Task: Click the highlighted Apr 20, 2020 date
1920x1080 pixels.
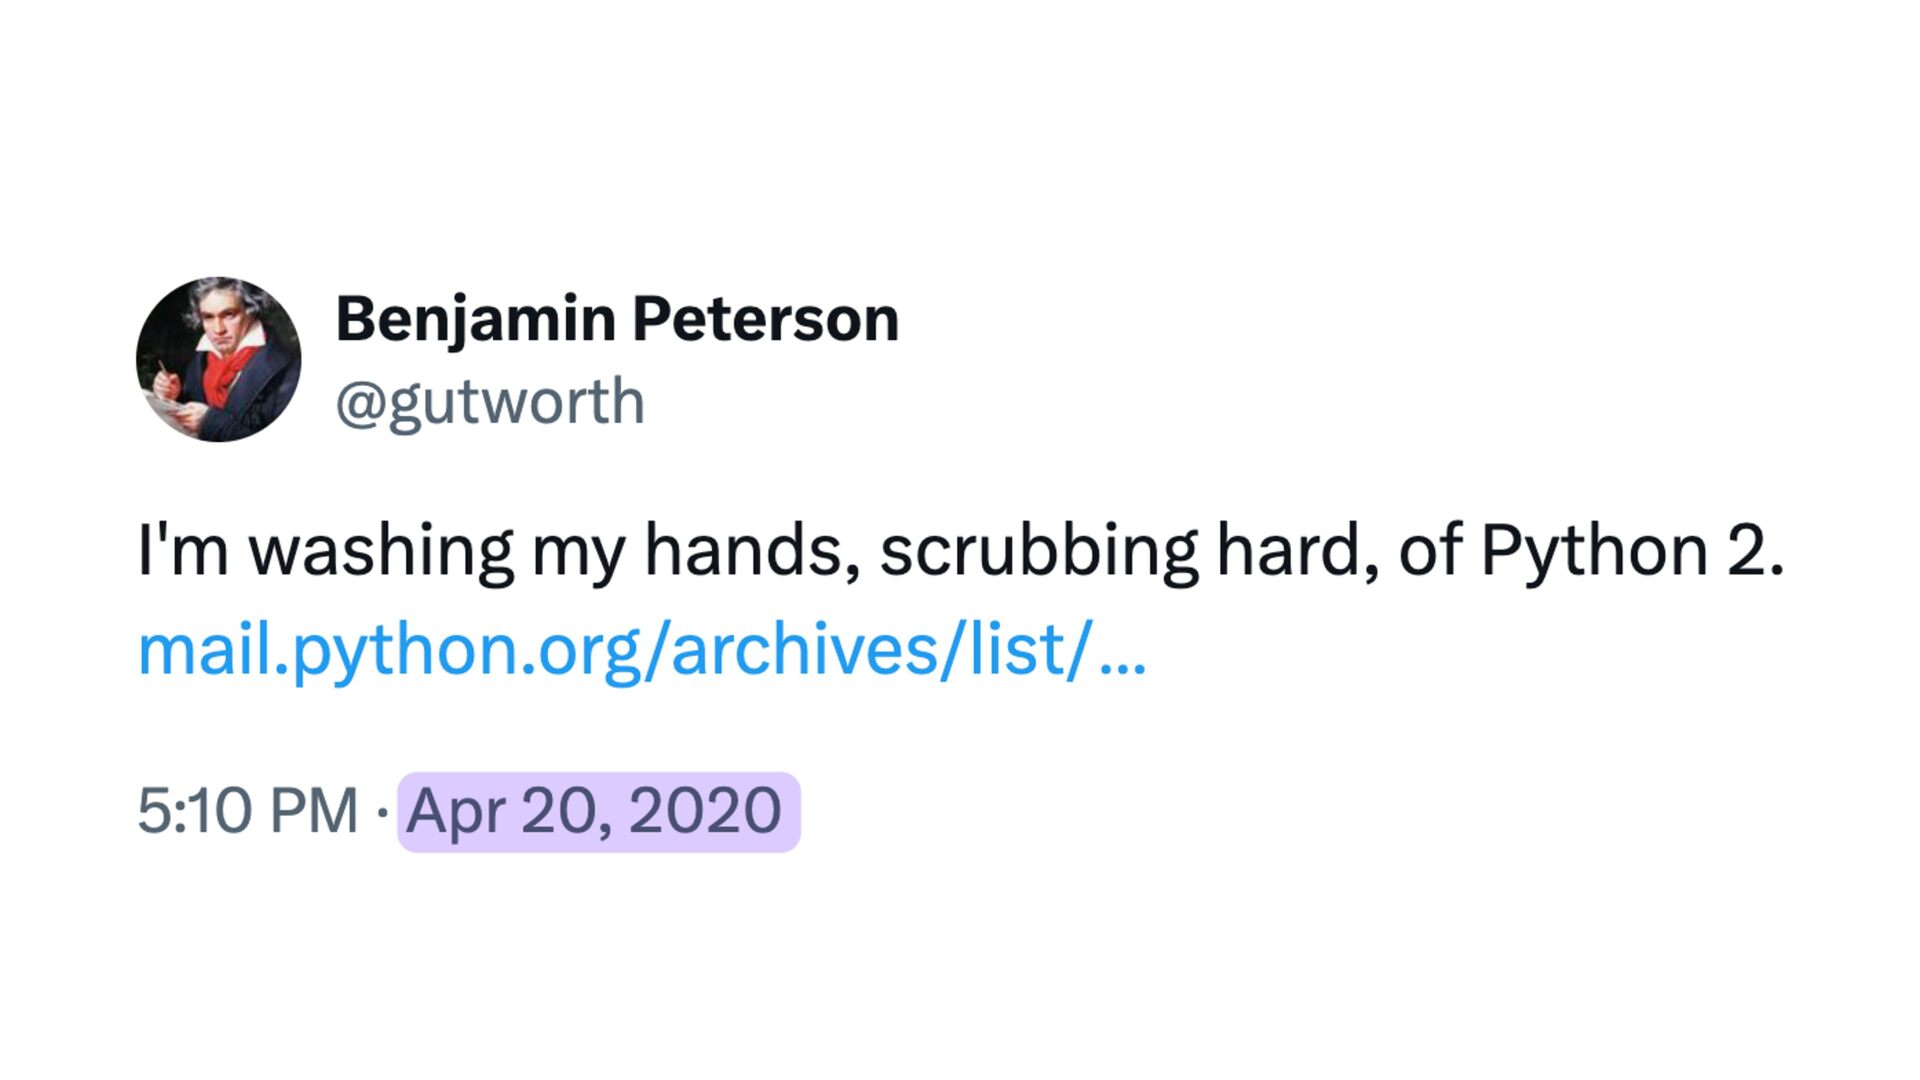Action: pyautogui.click(x=598, y=811)
